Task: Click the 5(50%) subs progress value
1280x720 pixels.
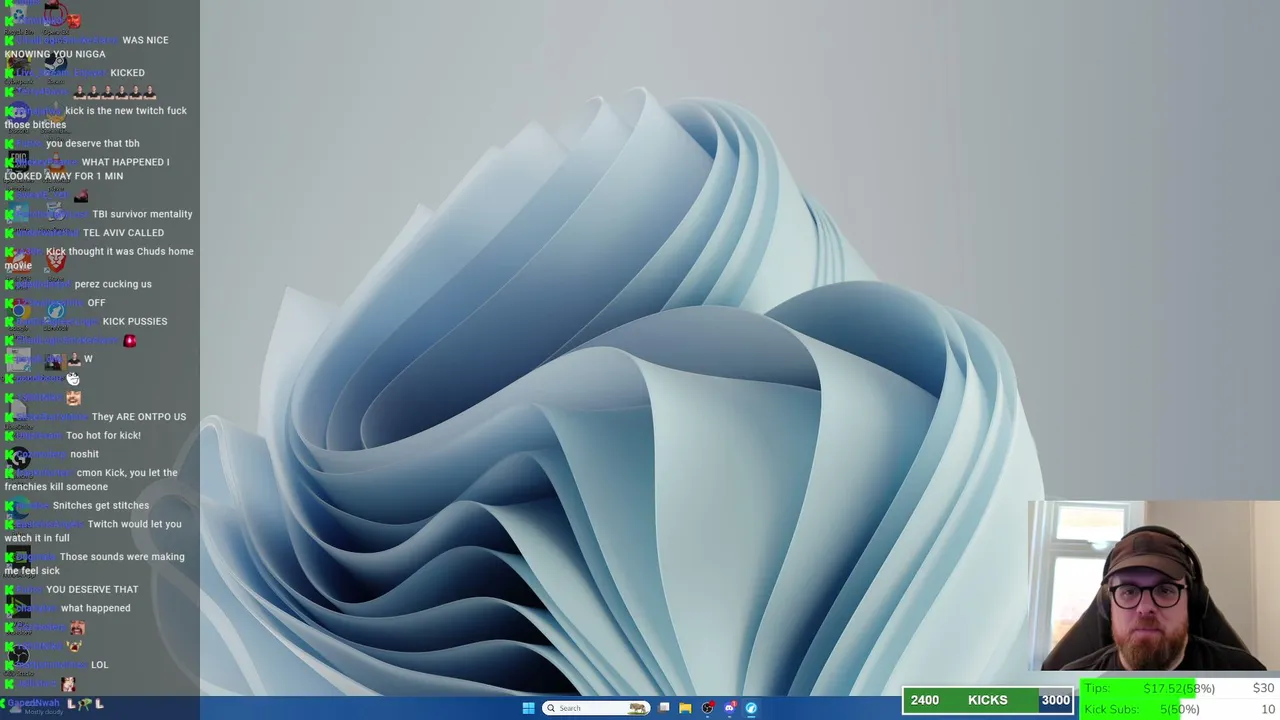Action: point(1179,709)
